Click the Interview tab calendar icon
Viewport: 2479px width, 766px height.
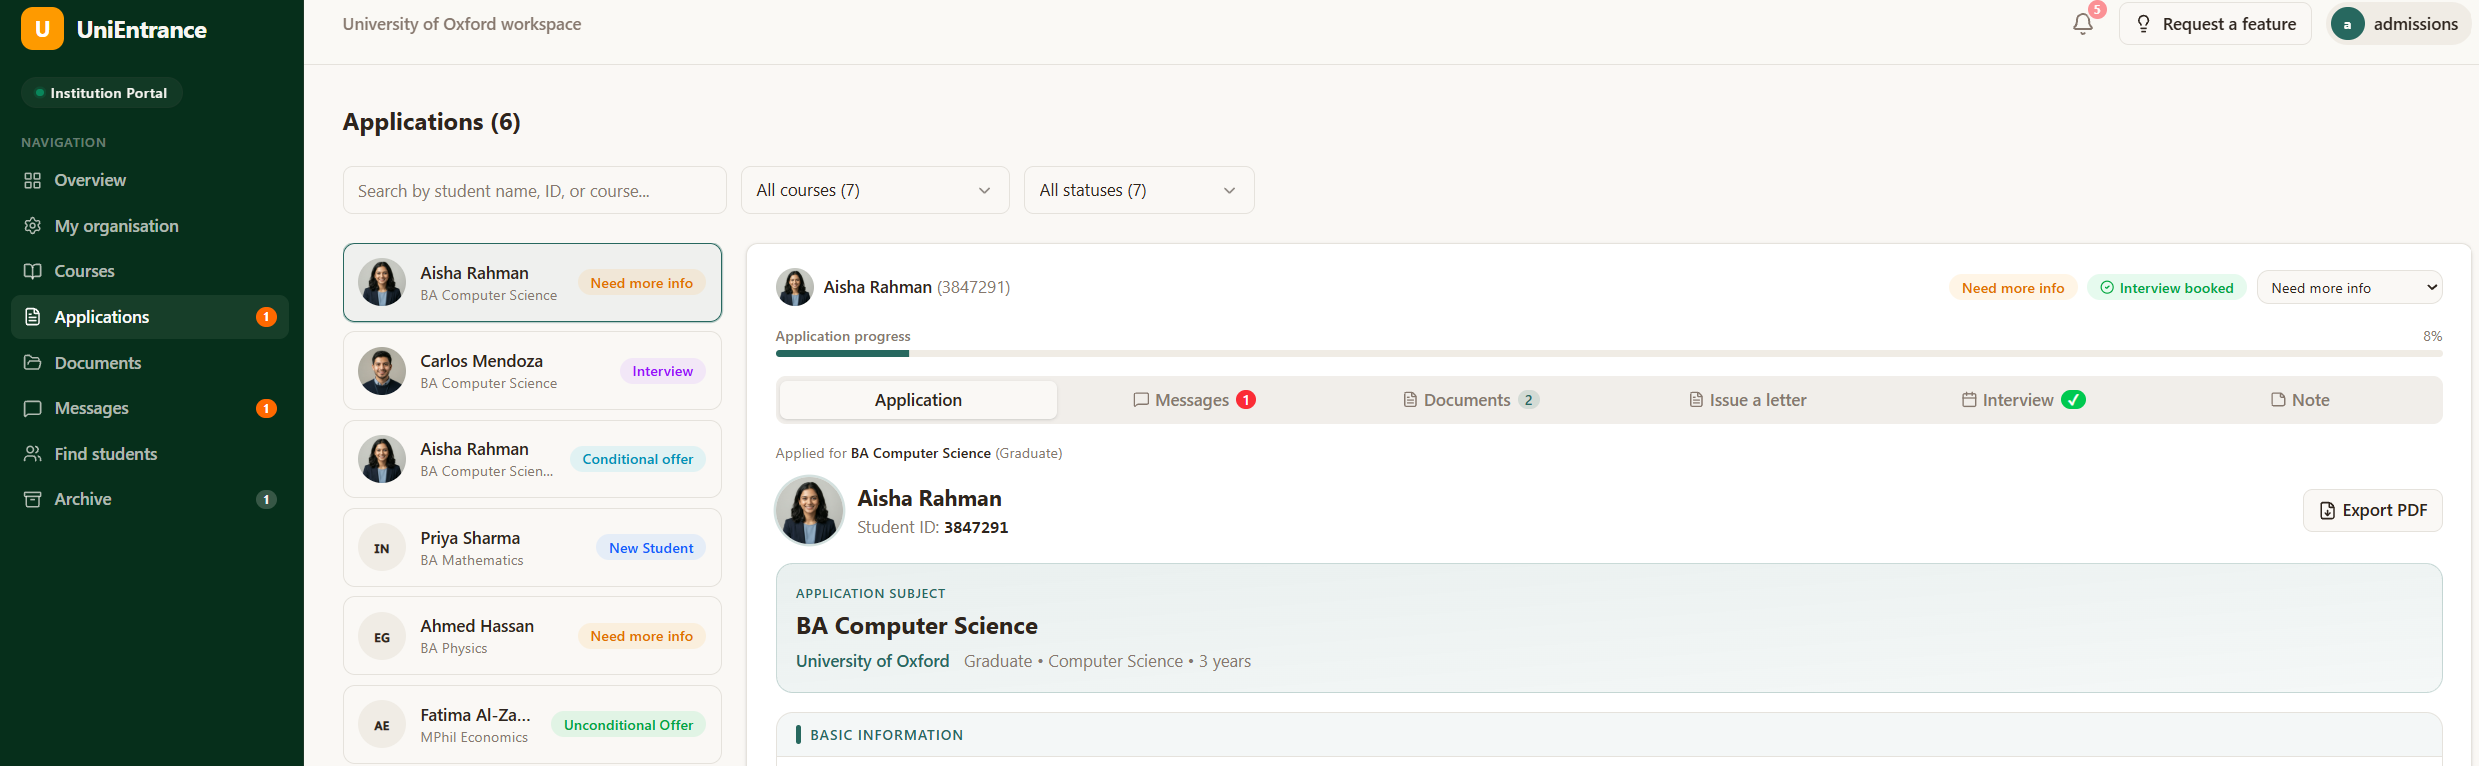click(1969, 400)
